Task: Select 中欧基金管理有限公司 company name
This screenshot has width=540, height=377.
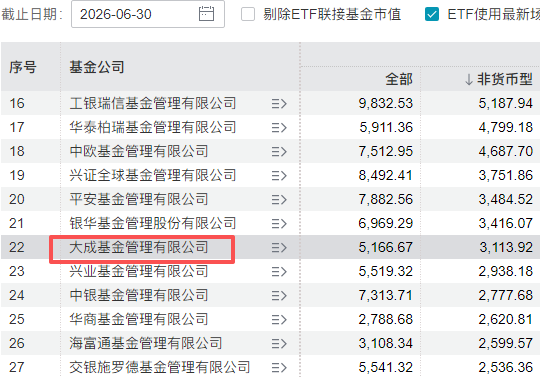Action: pos(139,151)
